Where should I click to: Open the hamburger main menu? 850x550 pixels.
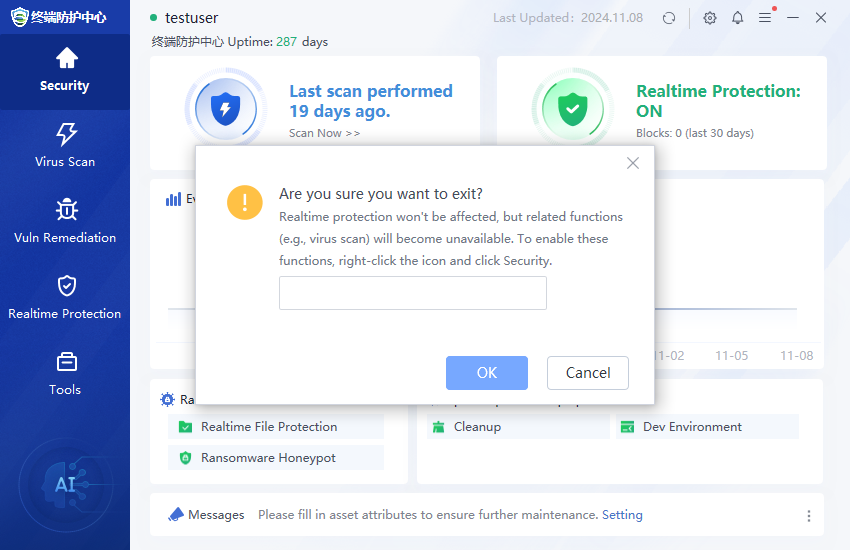[765, 18]
